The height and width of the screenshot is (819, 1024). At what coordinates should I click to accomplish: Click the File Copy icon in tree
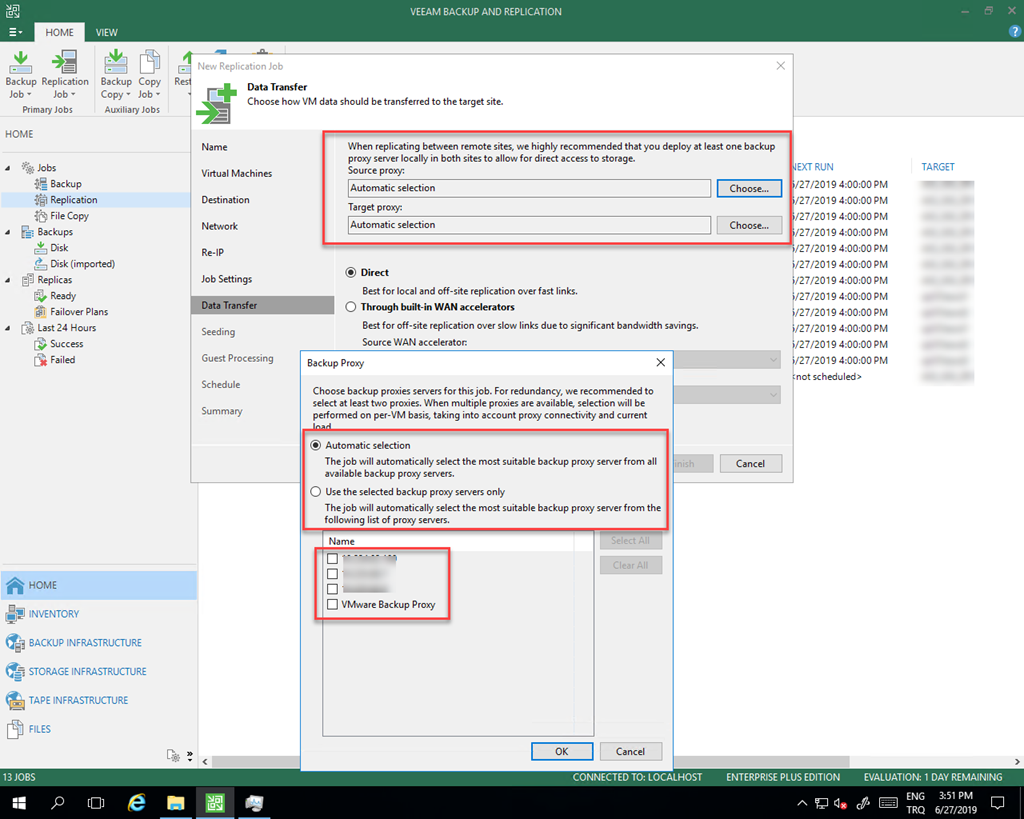tap(40, 216)
